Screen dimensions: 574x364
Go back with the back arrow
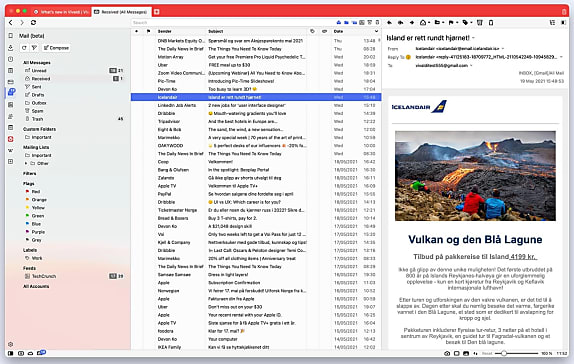pyautogui.click(x=11, y=23)
